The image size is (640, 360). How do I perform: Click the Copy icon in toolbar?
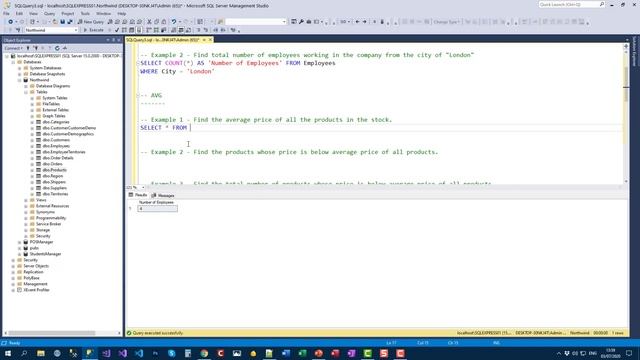click(157, 22)
